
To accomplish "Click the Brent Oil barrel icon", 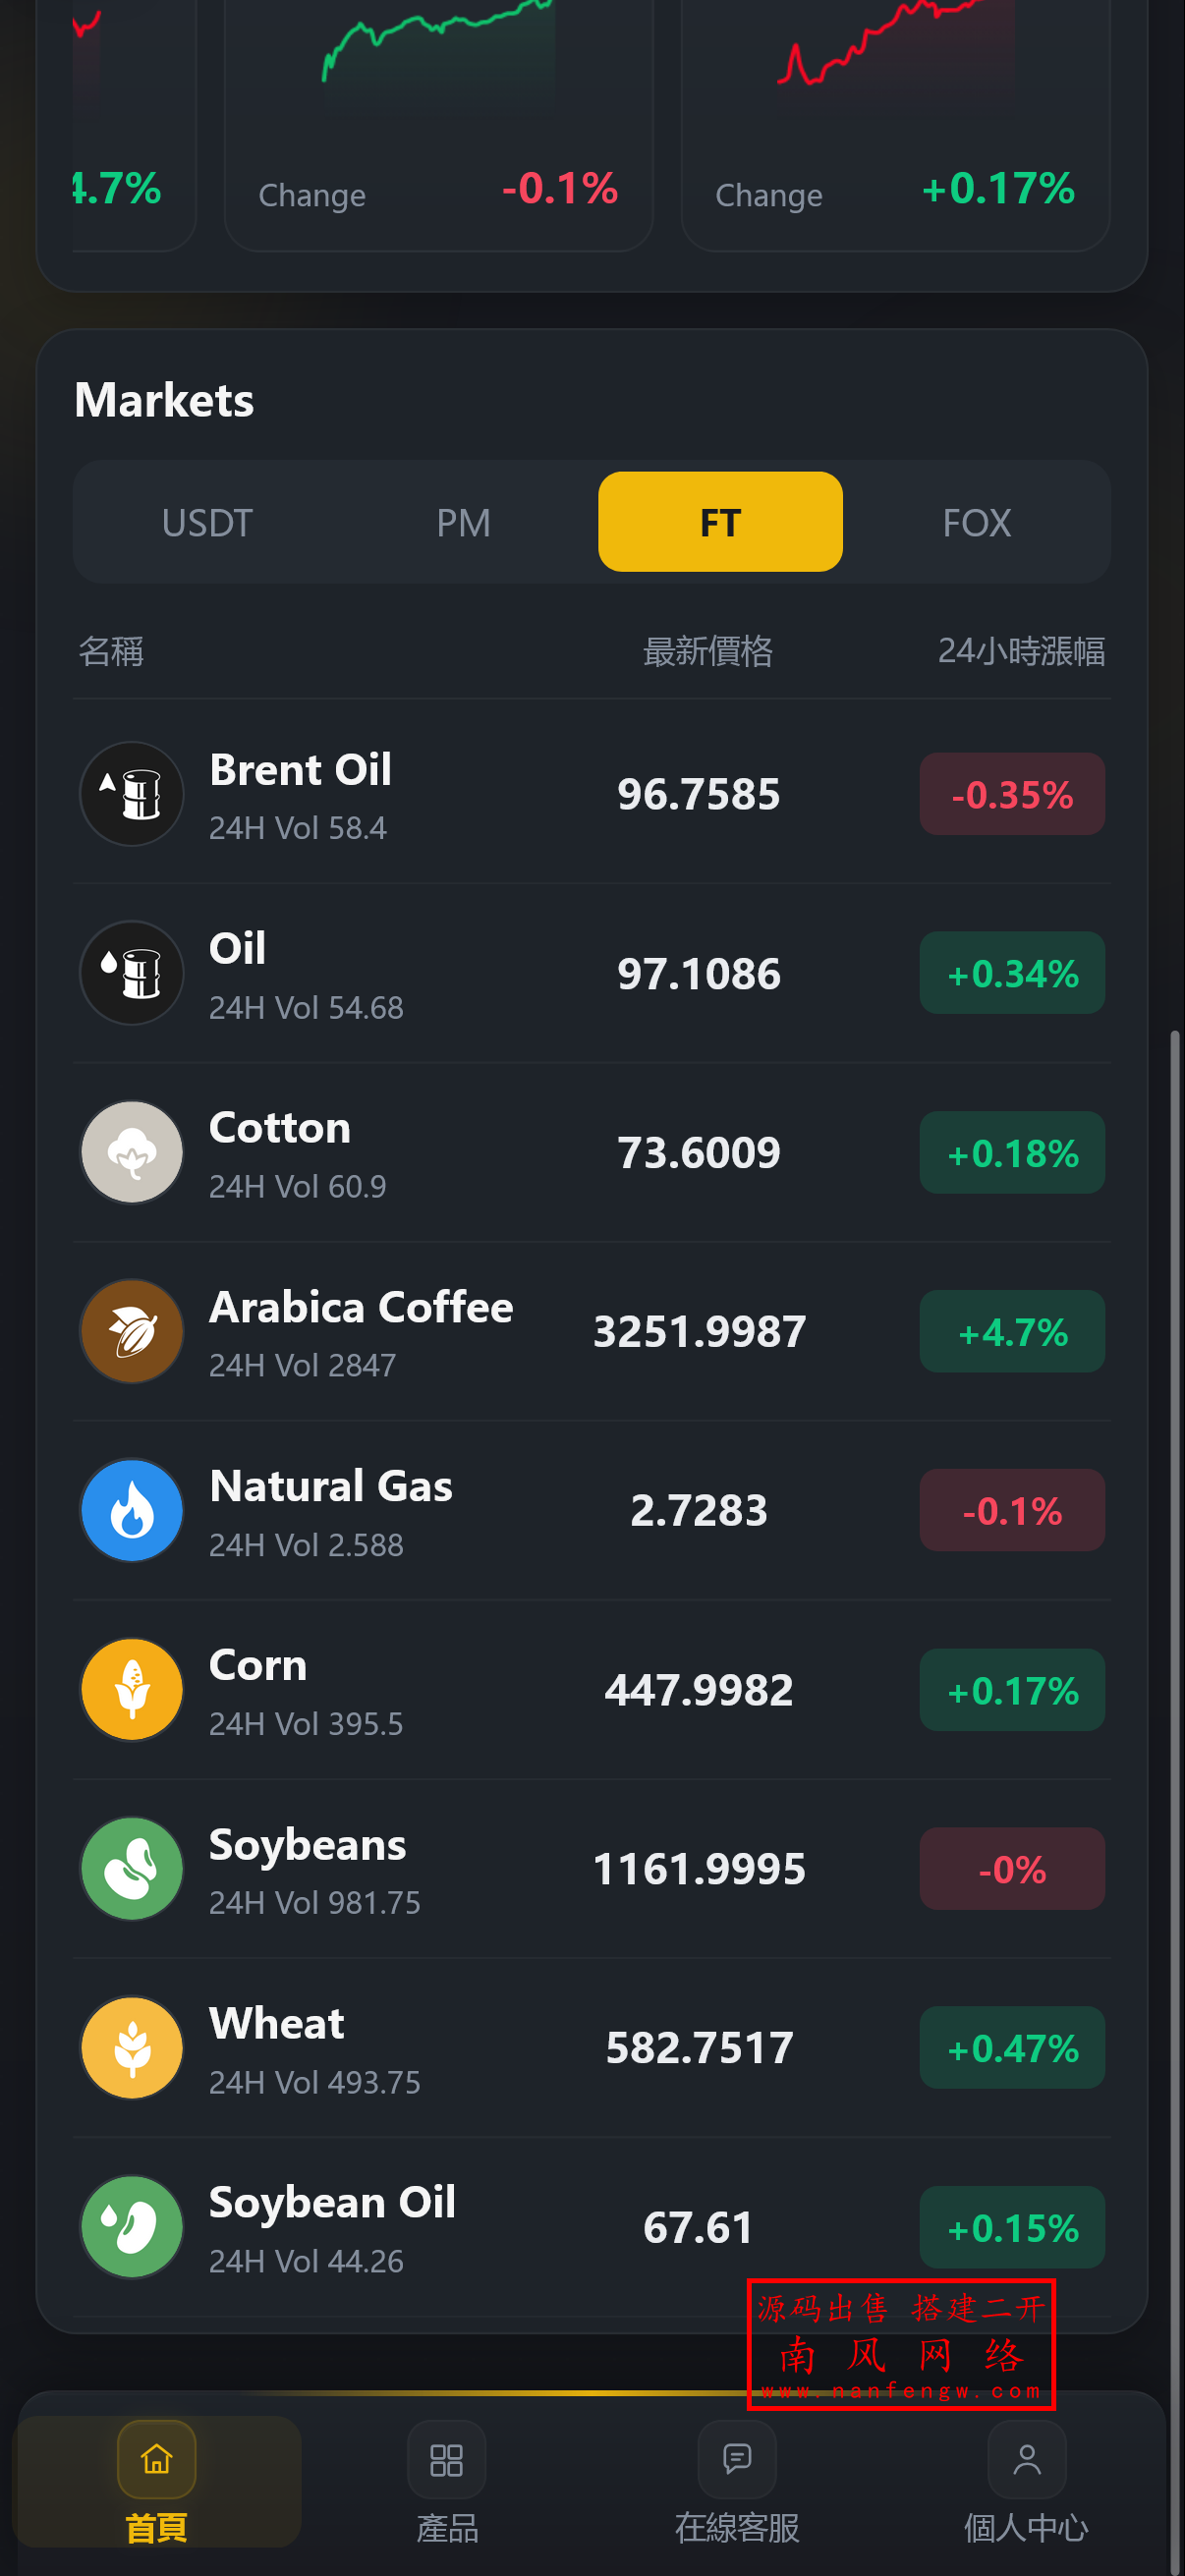I will click(x=131, y=794).
